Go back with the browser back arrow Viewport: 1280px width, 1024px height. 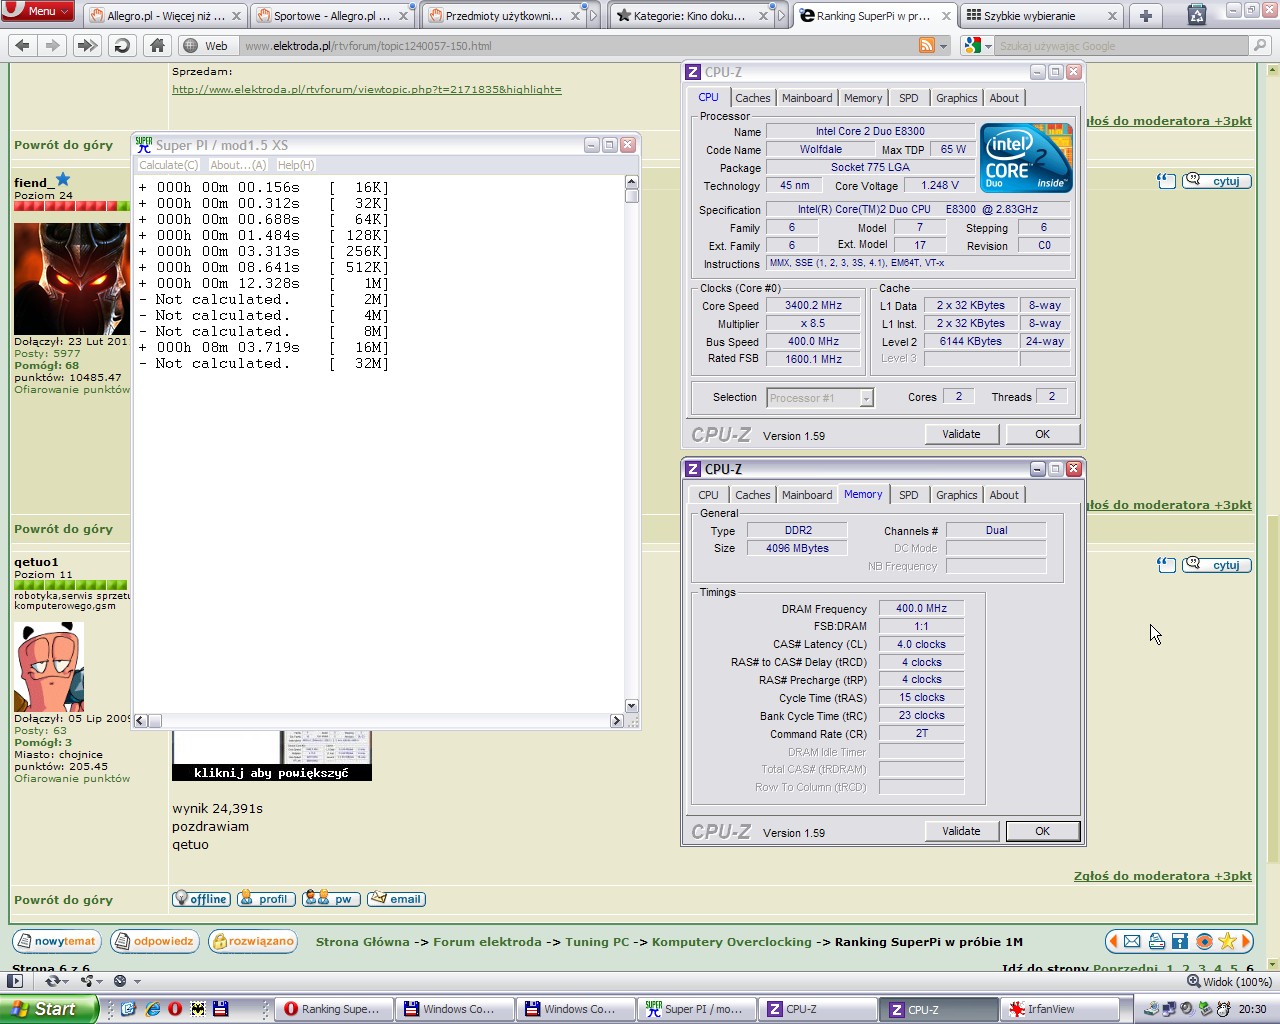(23, 46)
